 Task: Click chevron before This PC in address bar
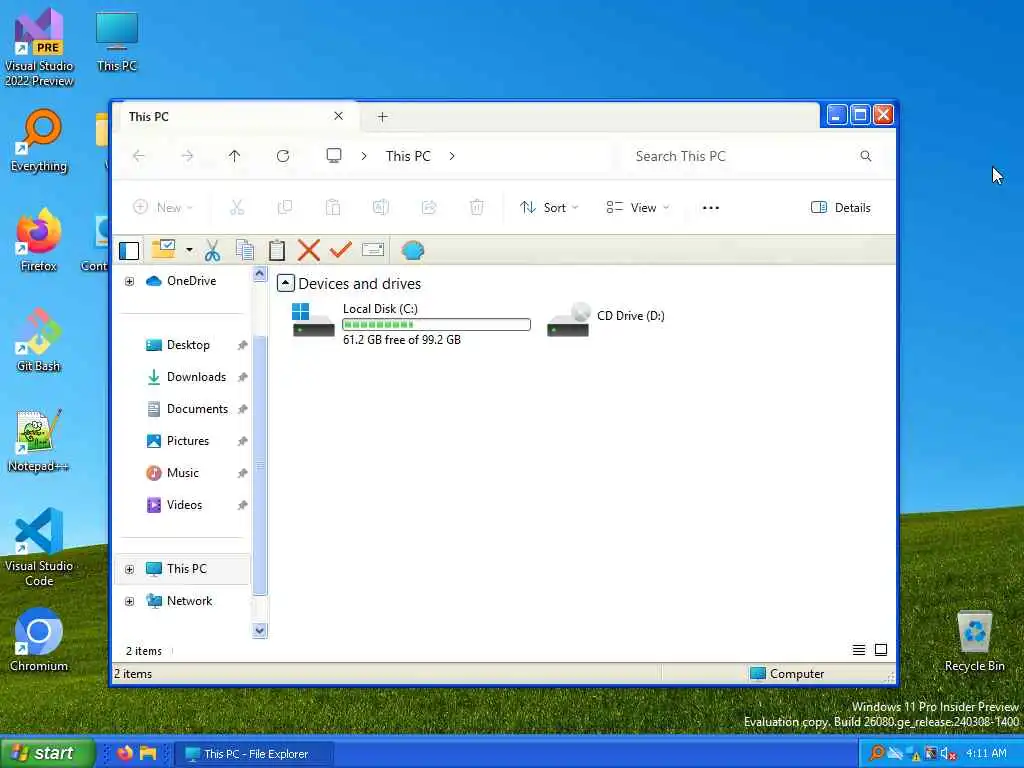click(364, 156)
